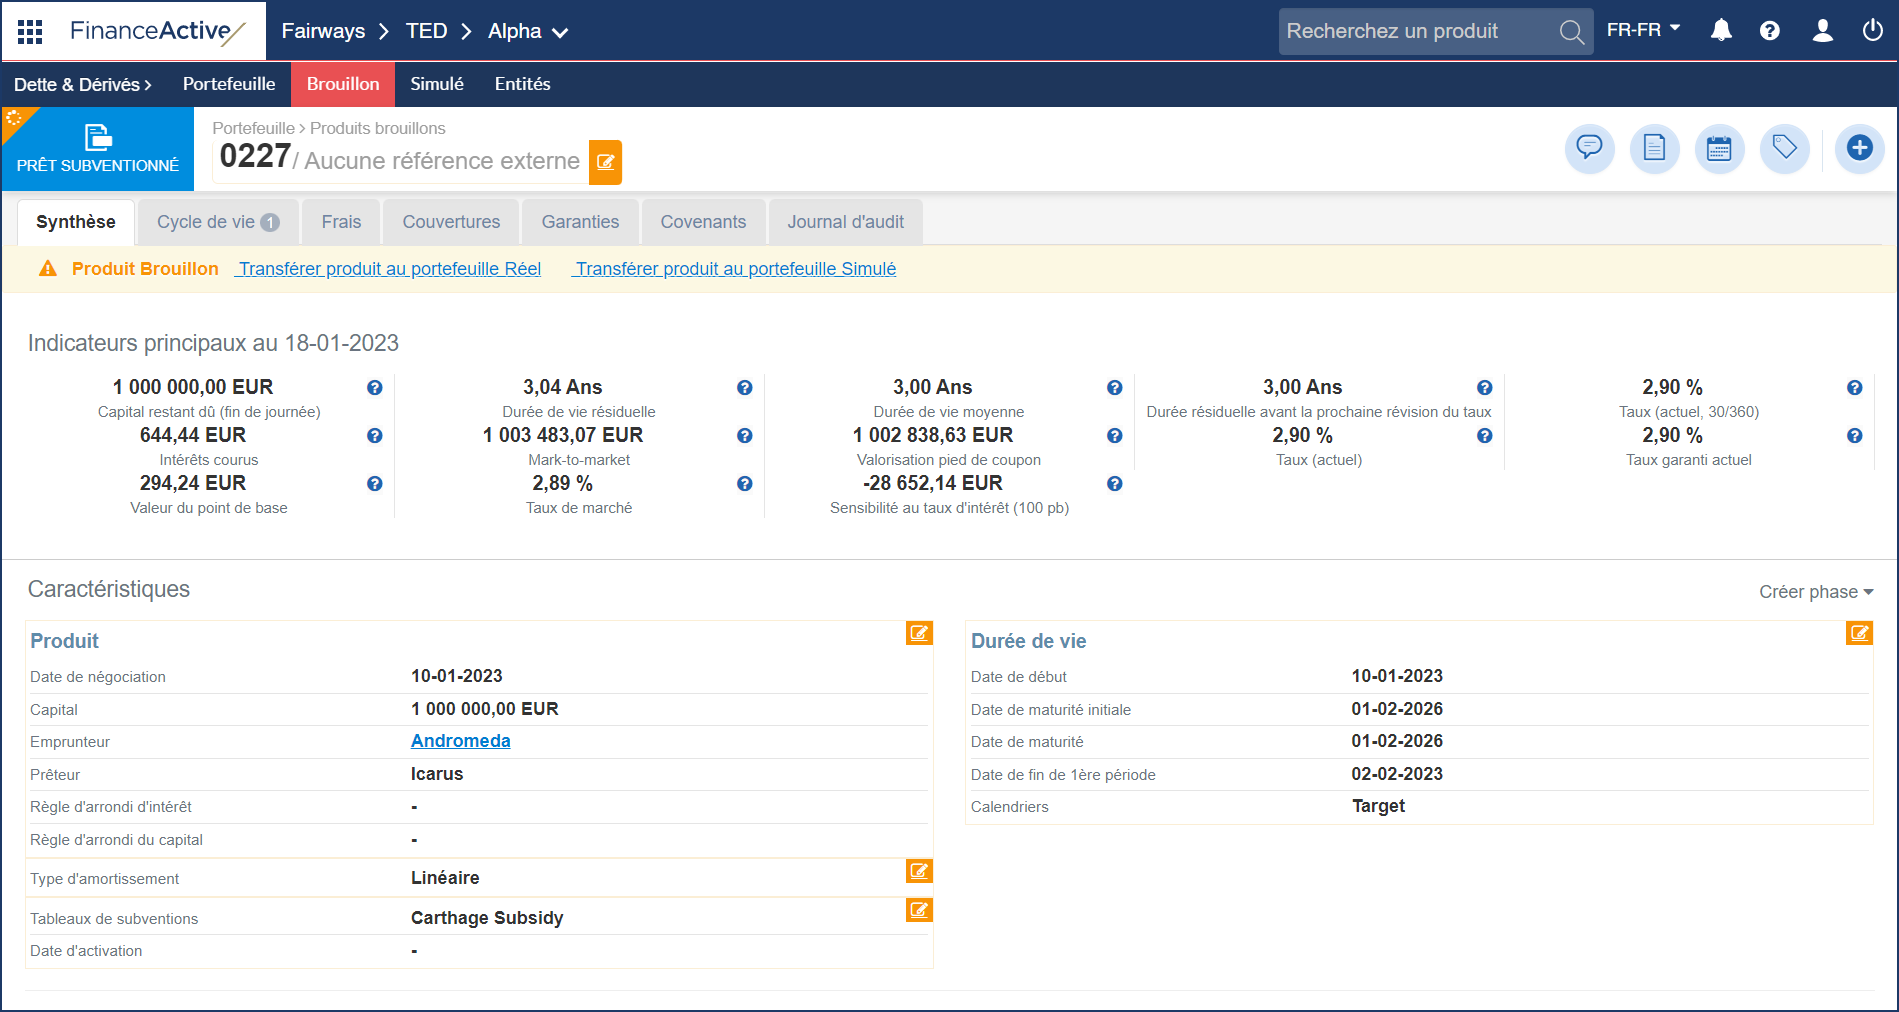This screenshot has height=1012, width=1899.
Task: Expand the Créer phase dropdown
Action: coord(1815,592)
